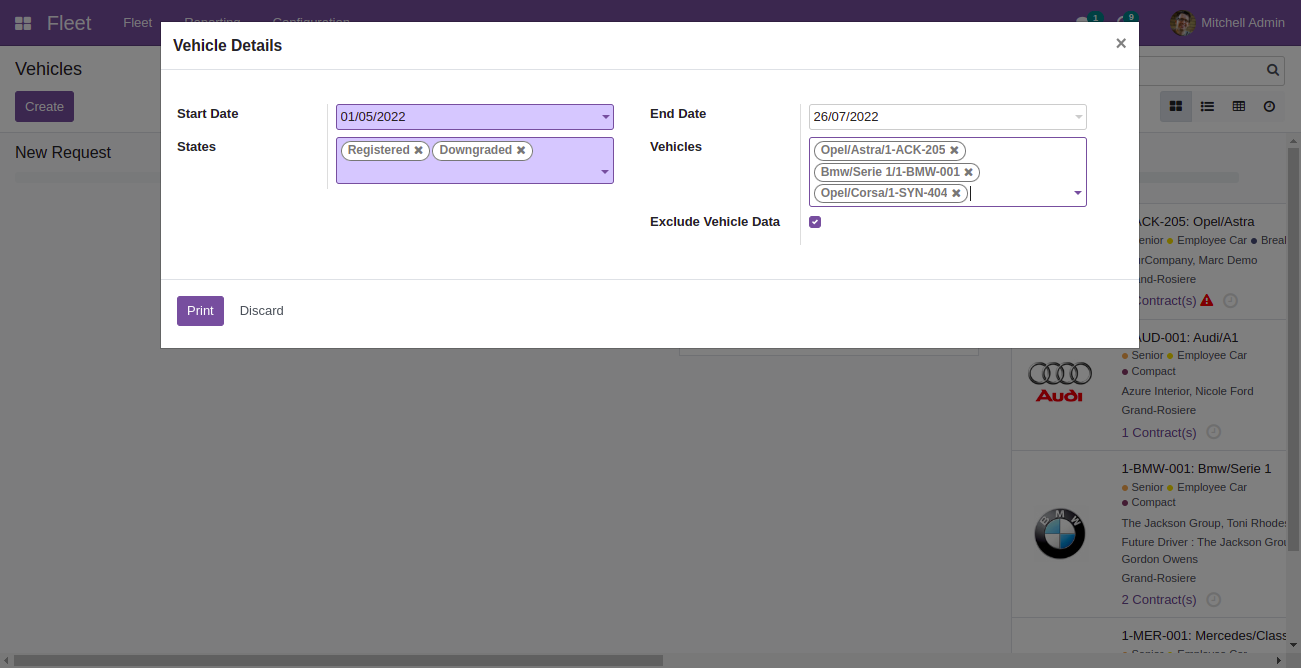Switch to the table grid view icon
The image size is (1301, 668).
(x=1238, y=106)
